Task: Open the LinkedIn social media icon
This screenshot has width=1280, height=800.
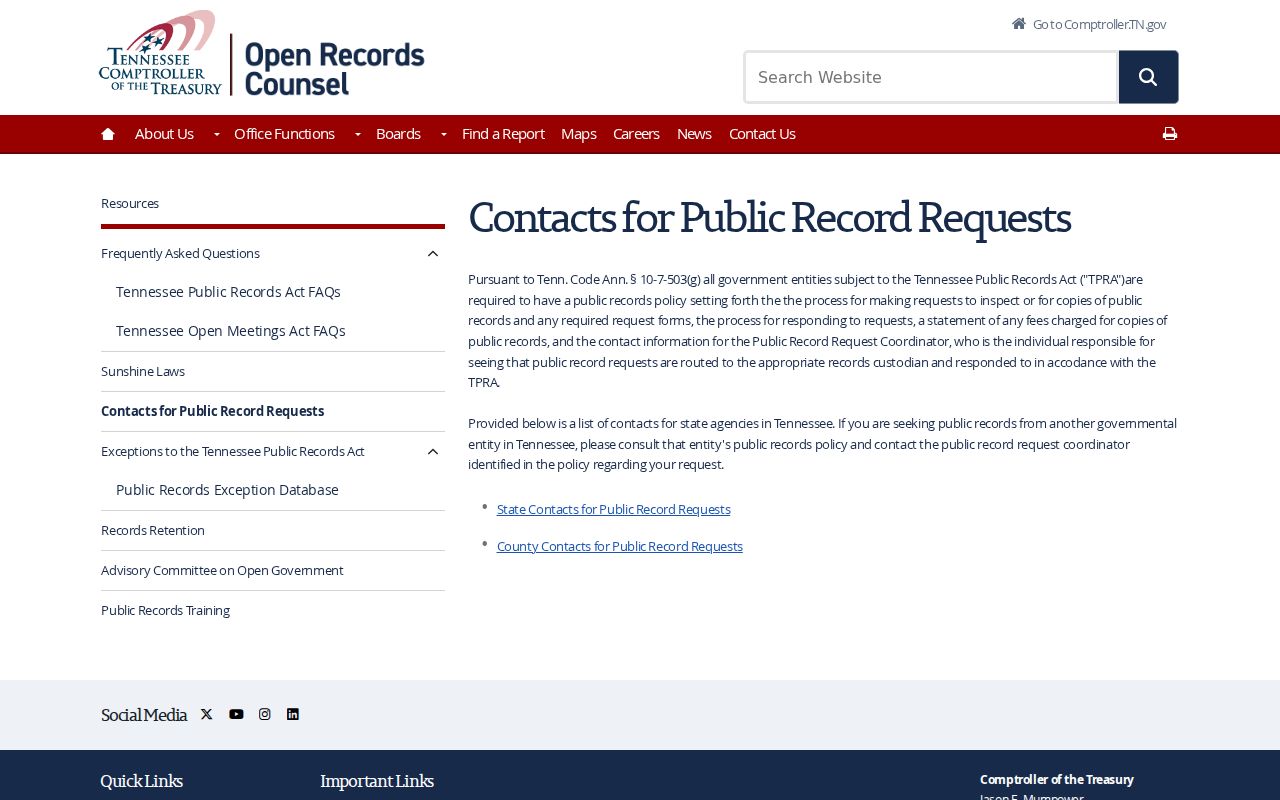Action: tap(293, 714)
